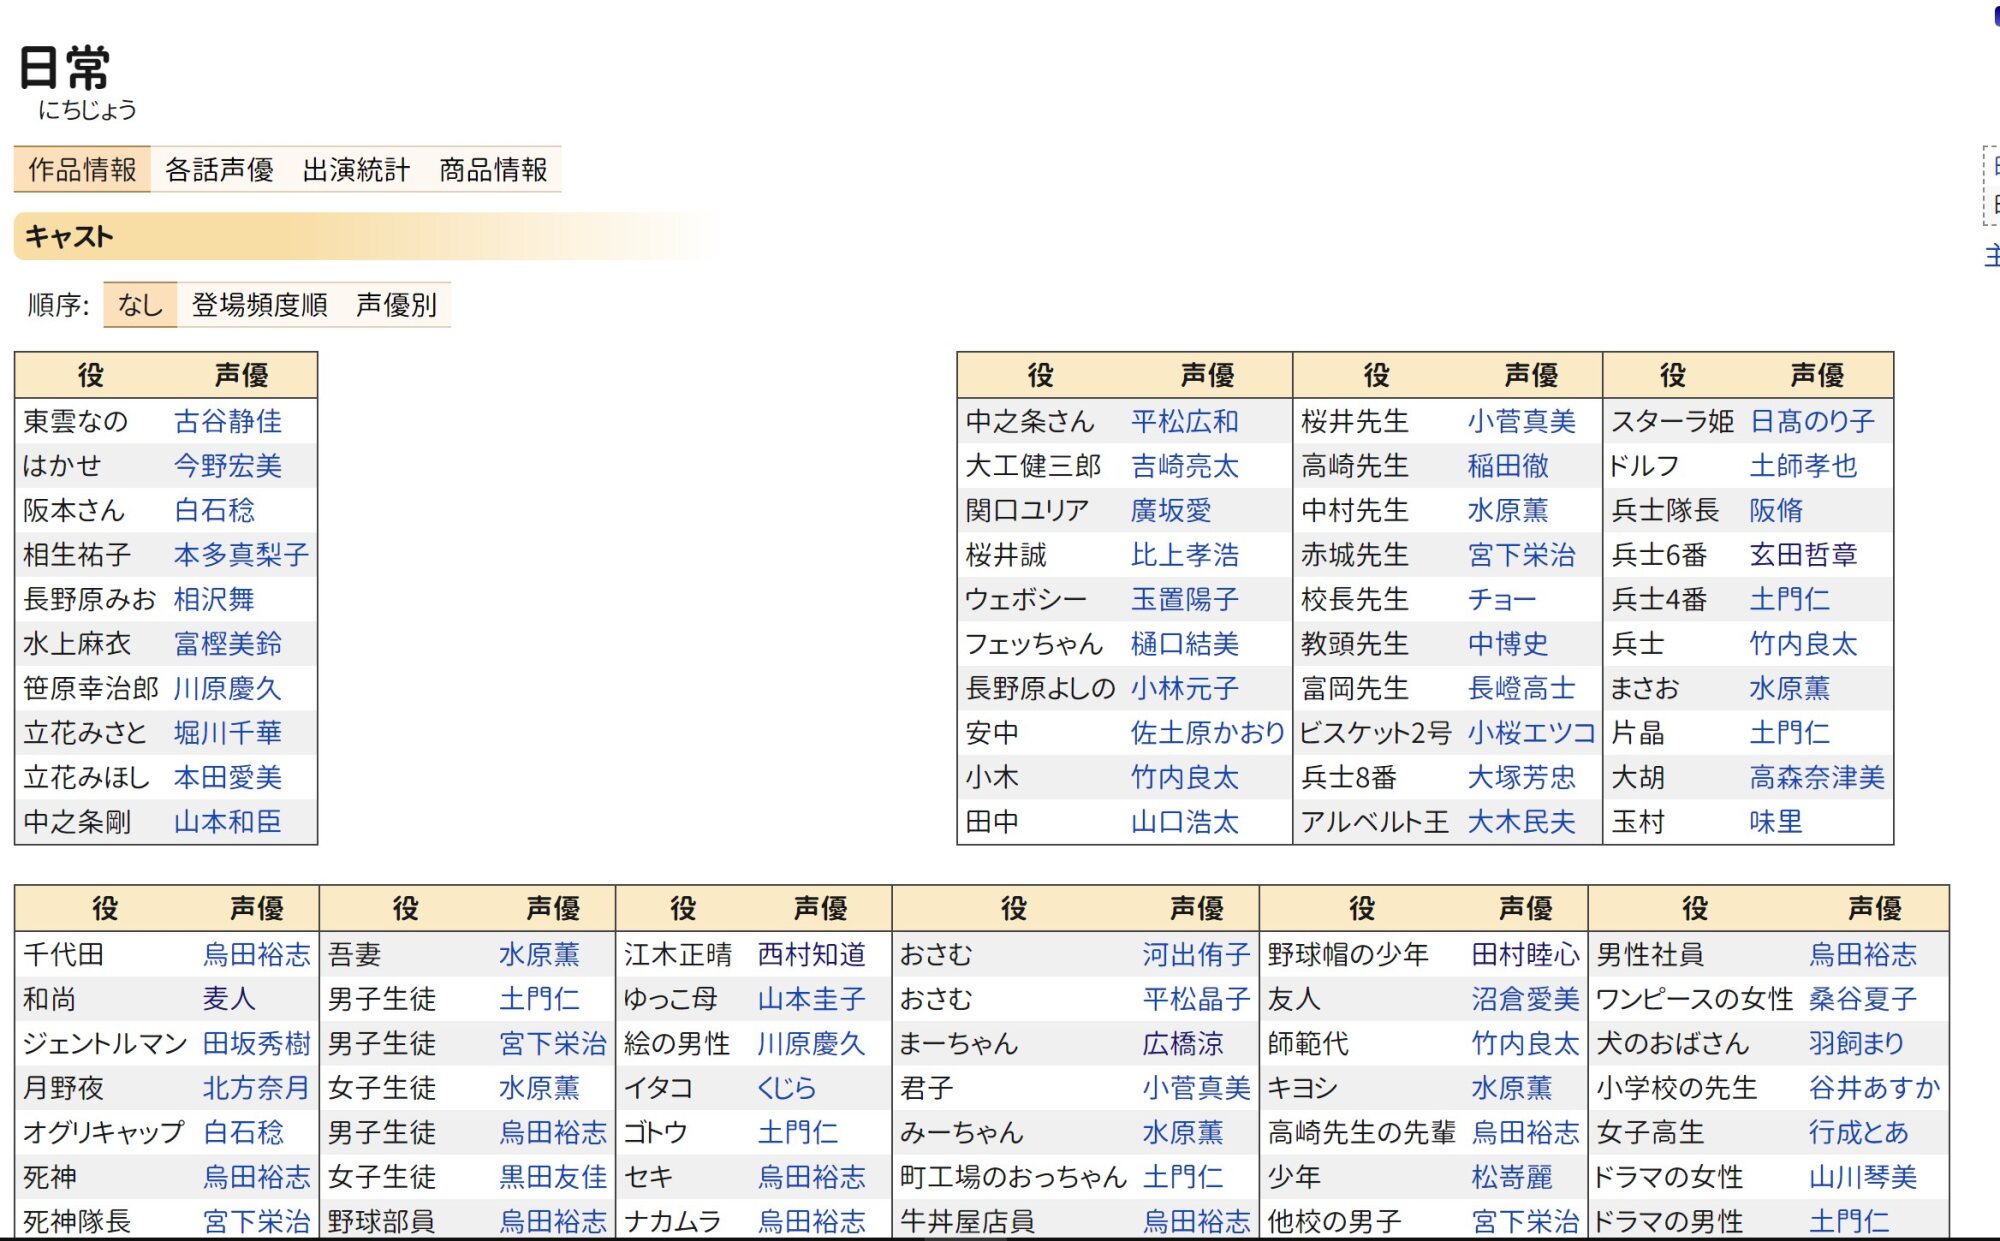Open the 出演統計 tab
This screenshot has width=2000, height=1241.
coord(356,169)
